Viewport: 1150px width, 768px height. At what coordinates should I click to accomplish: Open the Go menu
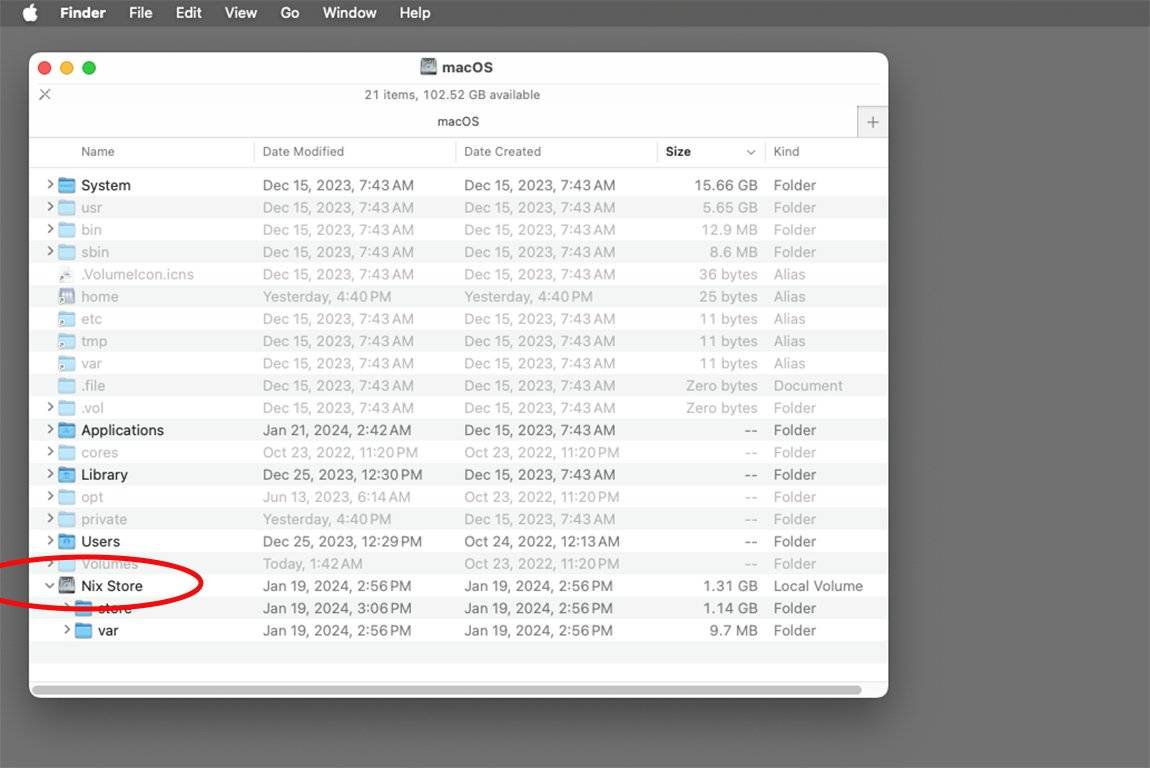click(290, 13)
